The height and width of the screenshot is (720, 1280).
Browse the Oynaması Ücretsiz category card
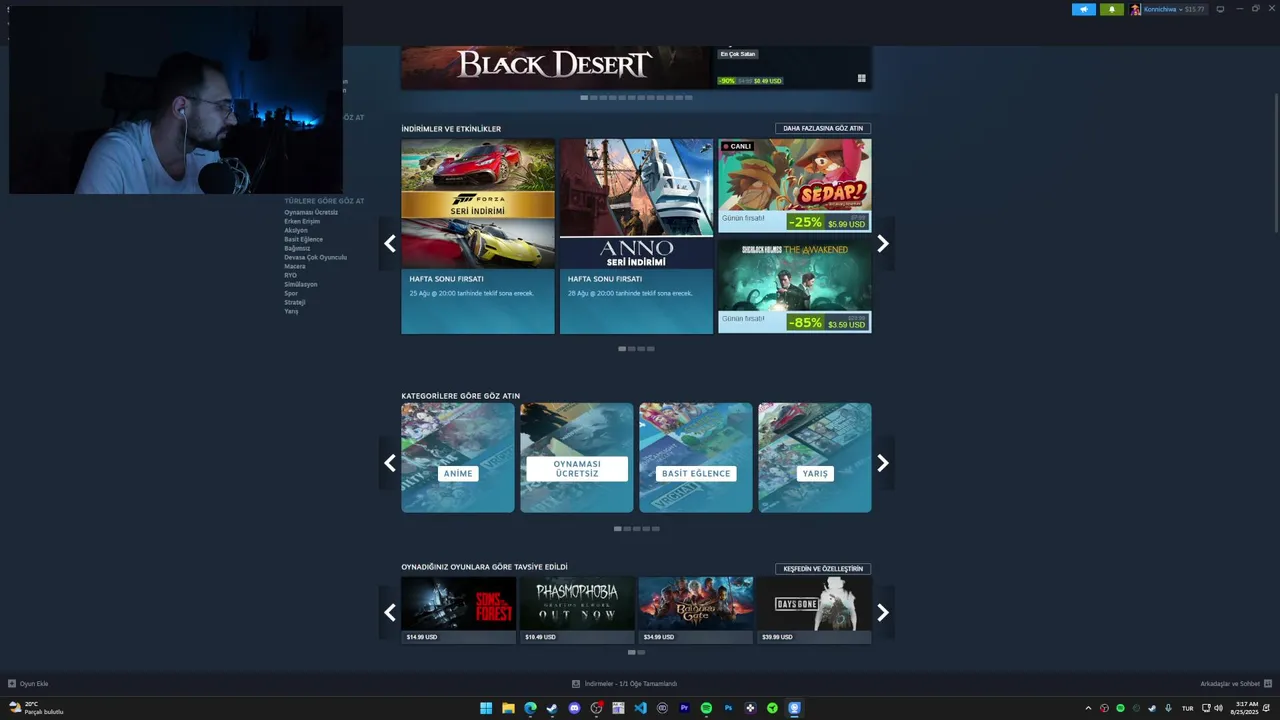(x=577, y=458)
